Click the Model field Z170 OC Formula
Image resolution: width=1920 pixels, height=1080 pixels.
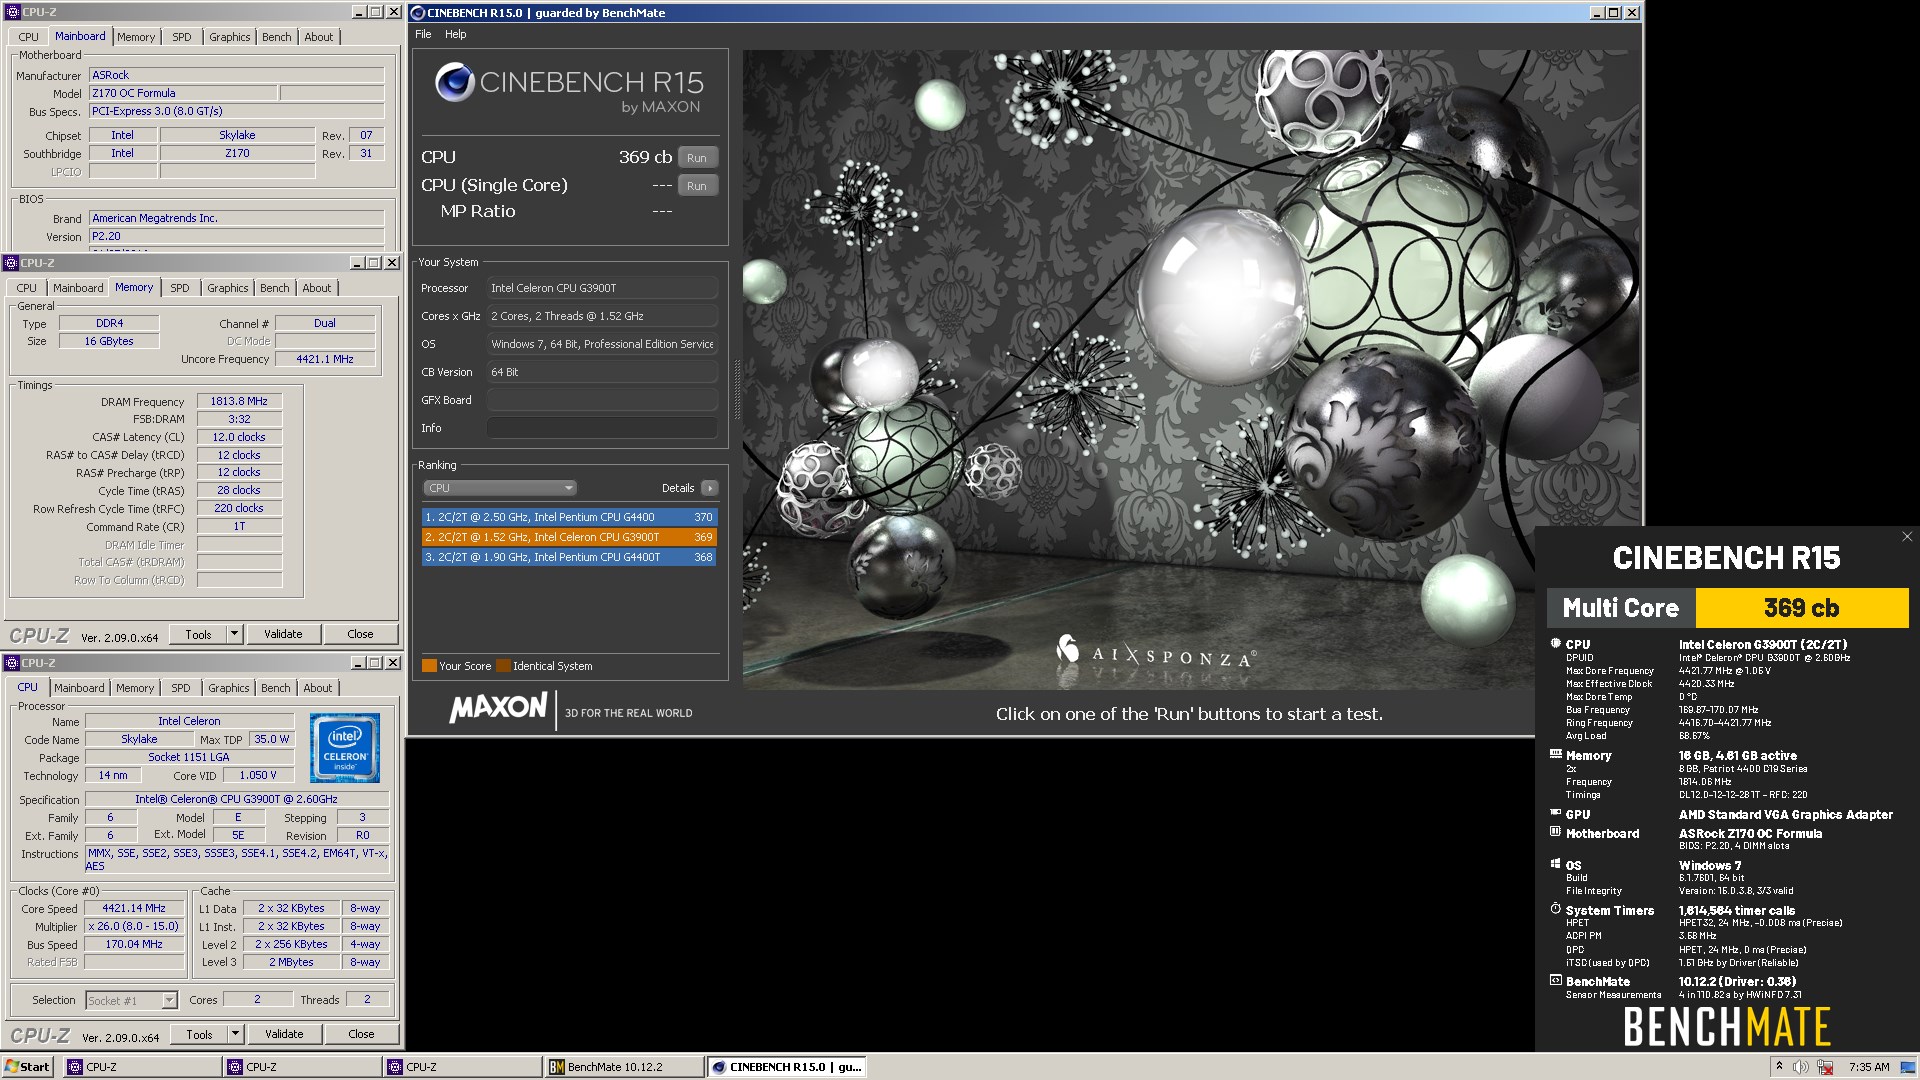pos(183,93)
